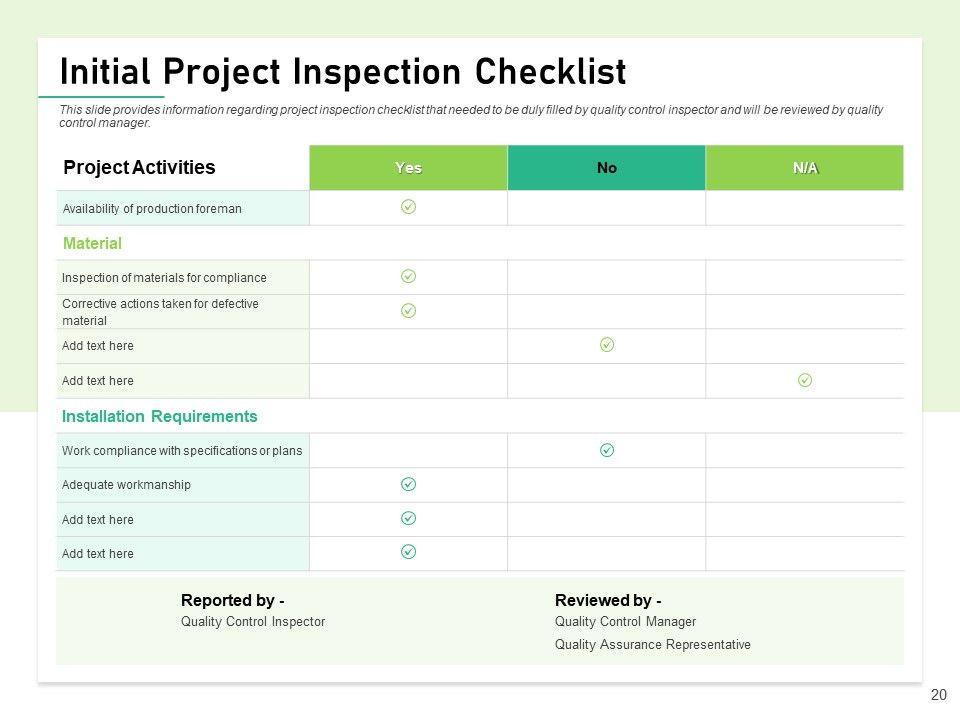Click the slide number 20
The image size is (960, 720).
938,695
